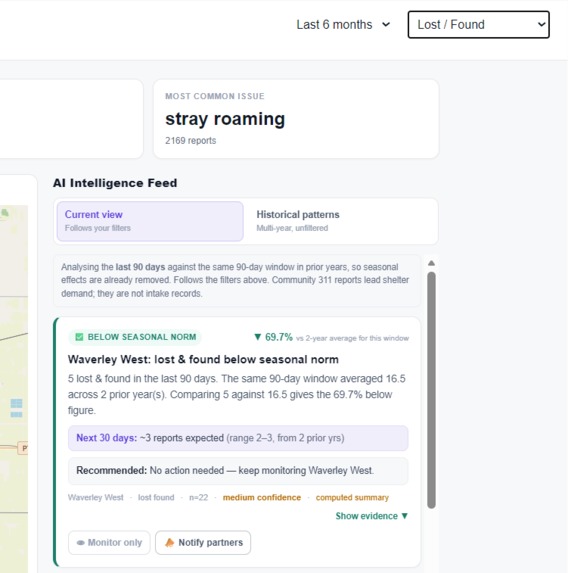Click the eye icon in Monitor only
This screenshot has height=573, width=568.
80,543
